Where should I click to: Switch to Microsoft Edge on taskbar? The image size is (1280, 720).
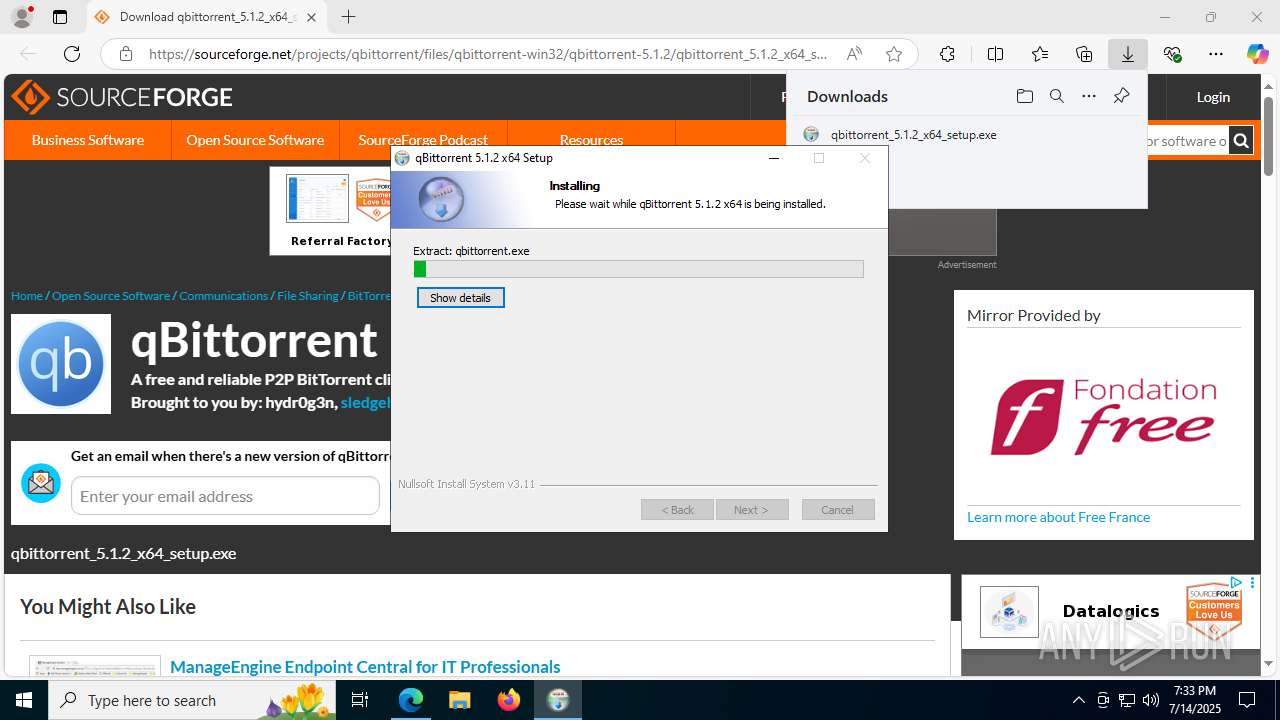[x=411, y=700]
